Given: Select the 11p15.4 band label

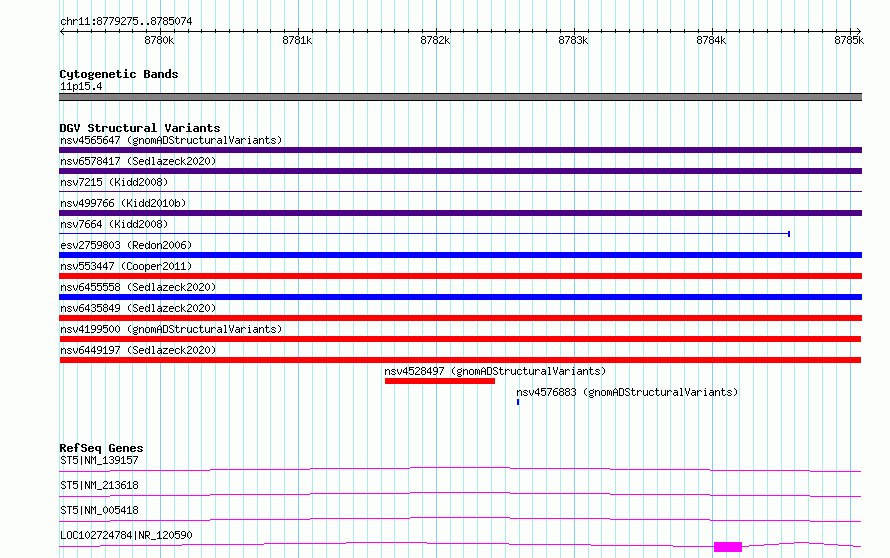Looking at the screenshot, I should coord(81,86).
